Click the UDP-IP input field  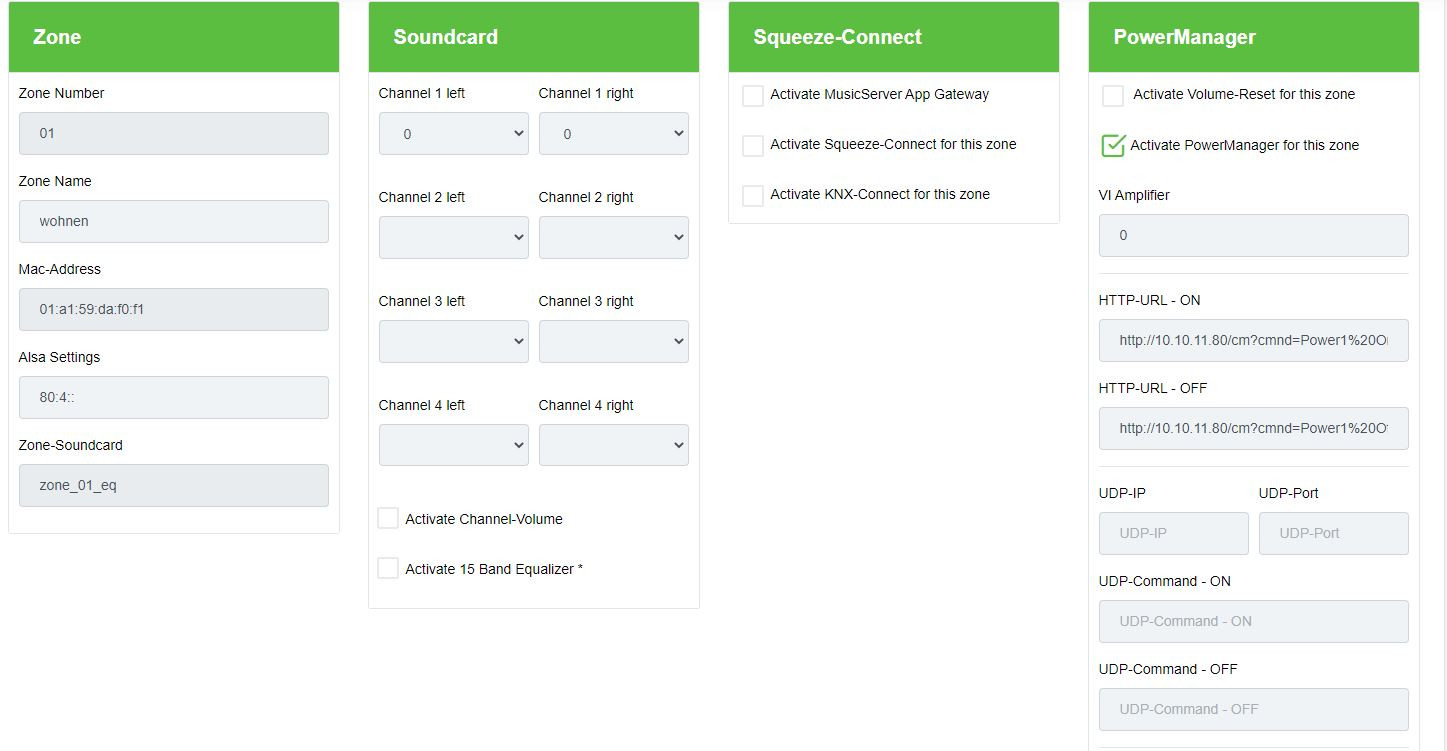click(1173, 534)
